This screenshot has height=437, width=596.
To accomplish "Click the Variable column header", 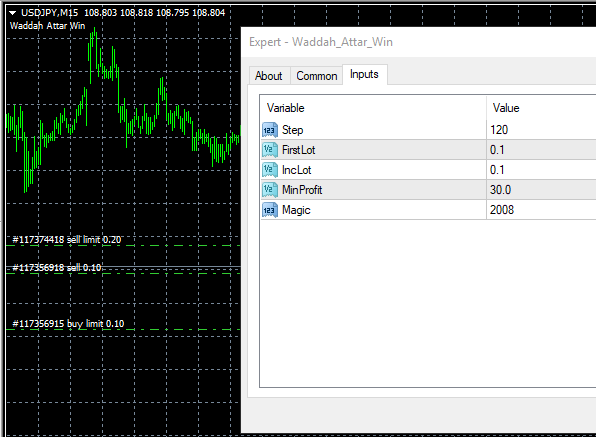I will tap(373, 108).
